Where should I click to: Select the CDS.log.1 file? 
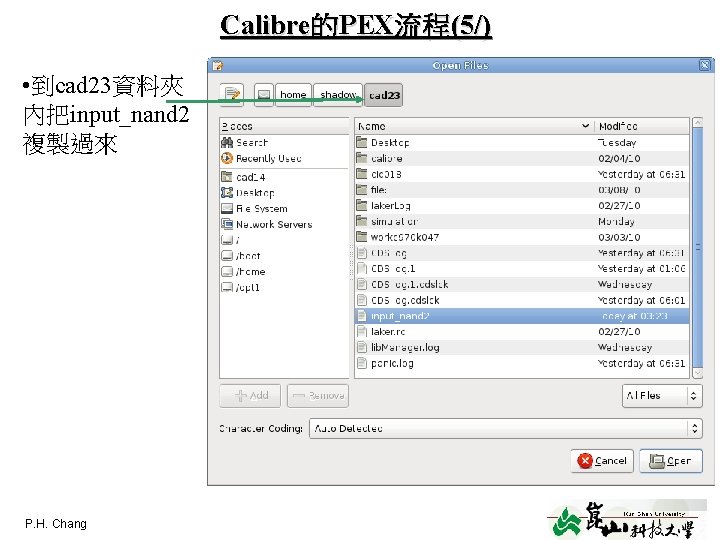[x=522, y=269]
